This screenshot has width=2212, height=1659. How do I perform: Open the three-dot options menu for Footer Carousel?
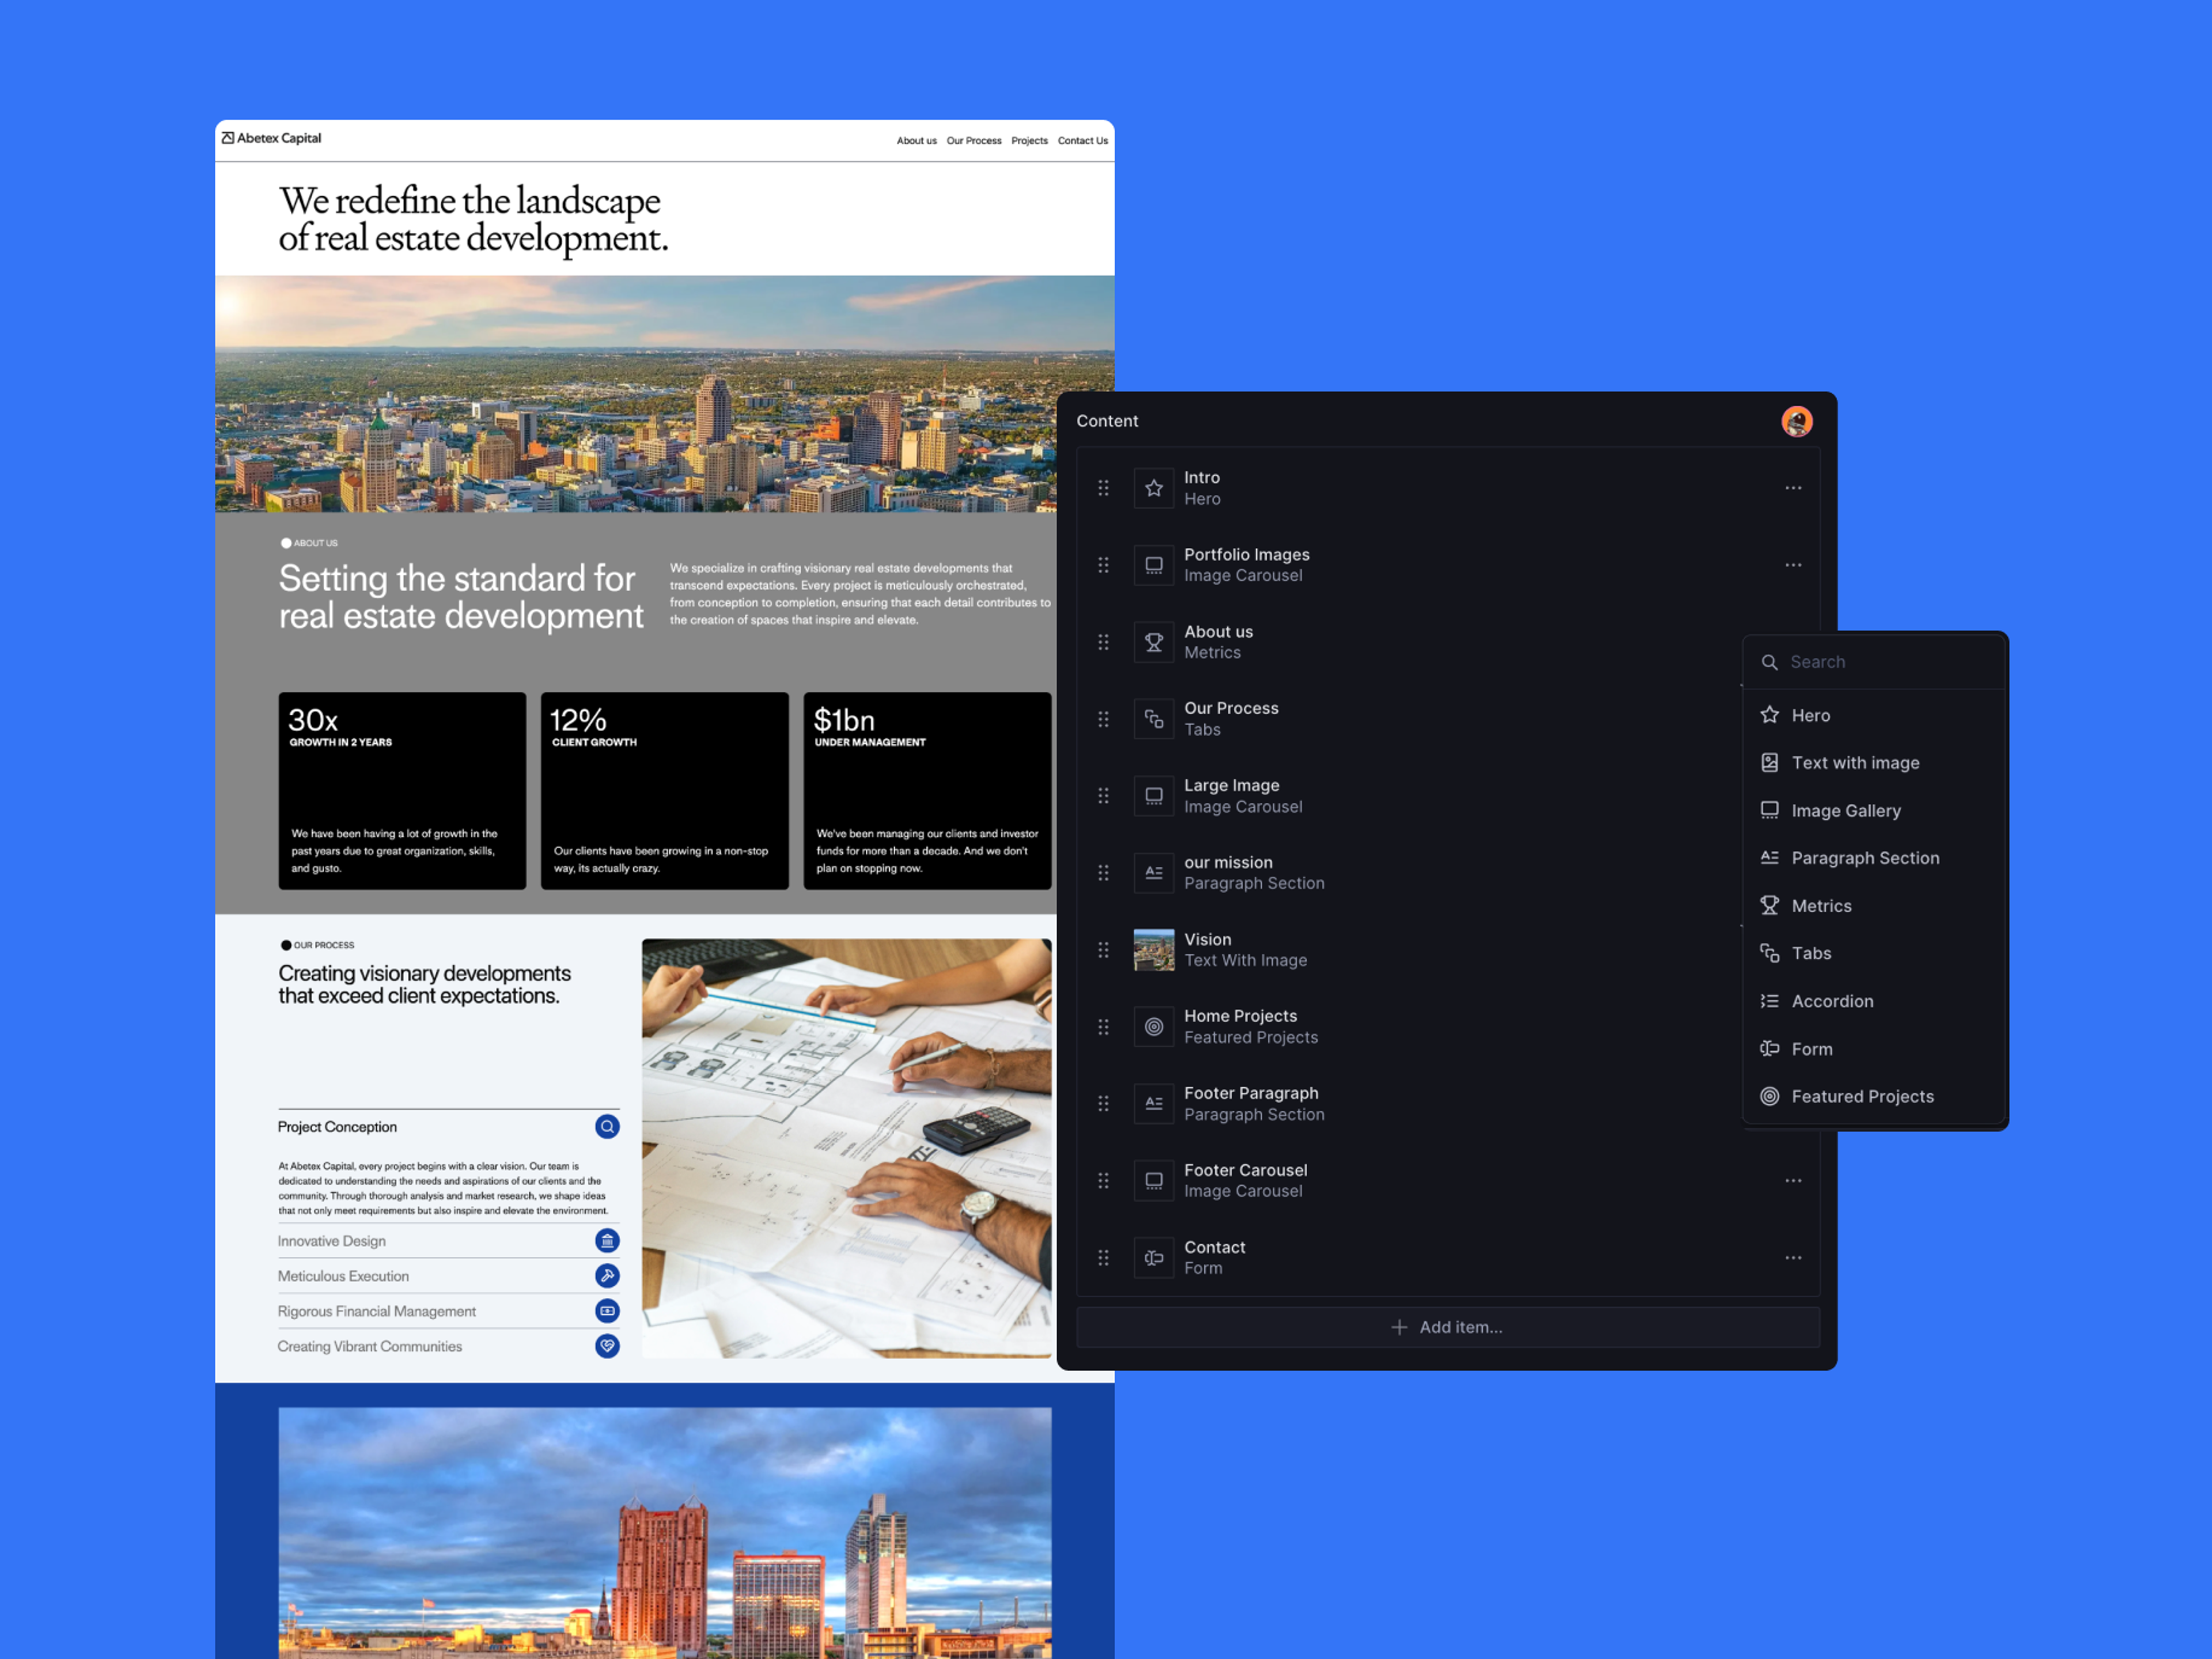[x=1792, y=1180]
